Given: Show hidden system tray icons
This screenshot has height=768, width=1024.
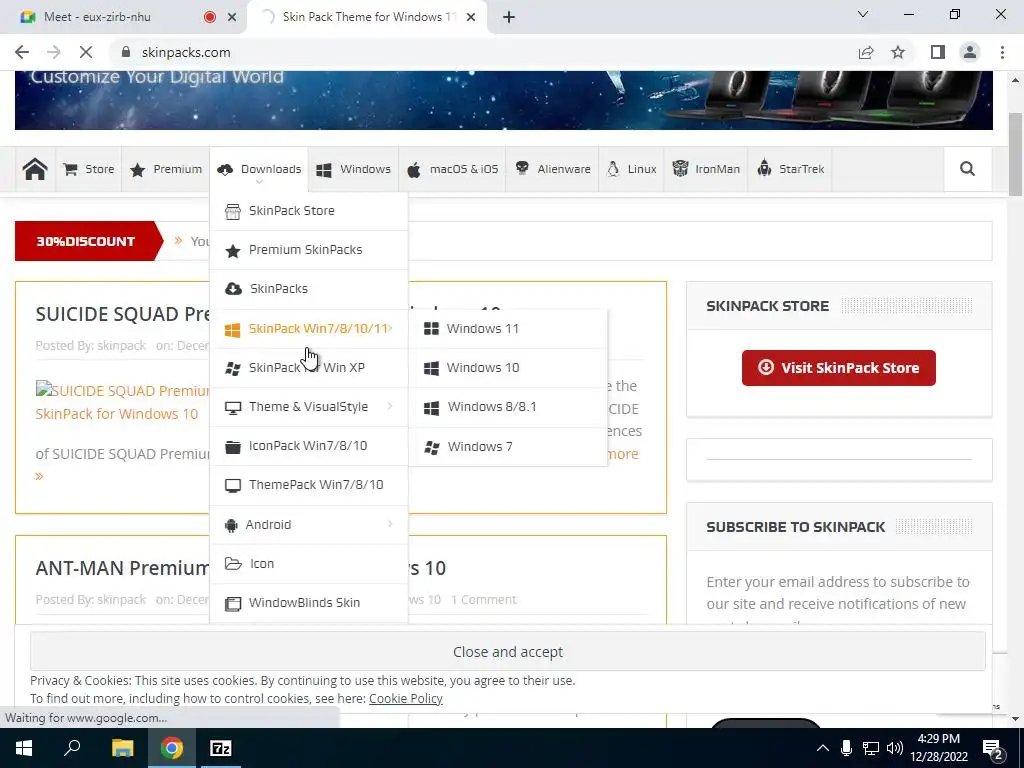Looking at the screenshot, I should [x=823, y=748].
